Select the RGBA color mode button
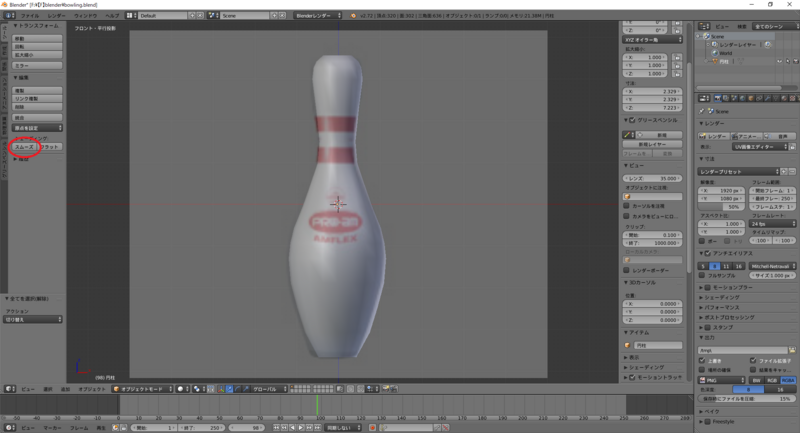Viewport: 800px width, 433px height. [x=788, y=380]
